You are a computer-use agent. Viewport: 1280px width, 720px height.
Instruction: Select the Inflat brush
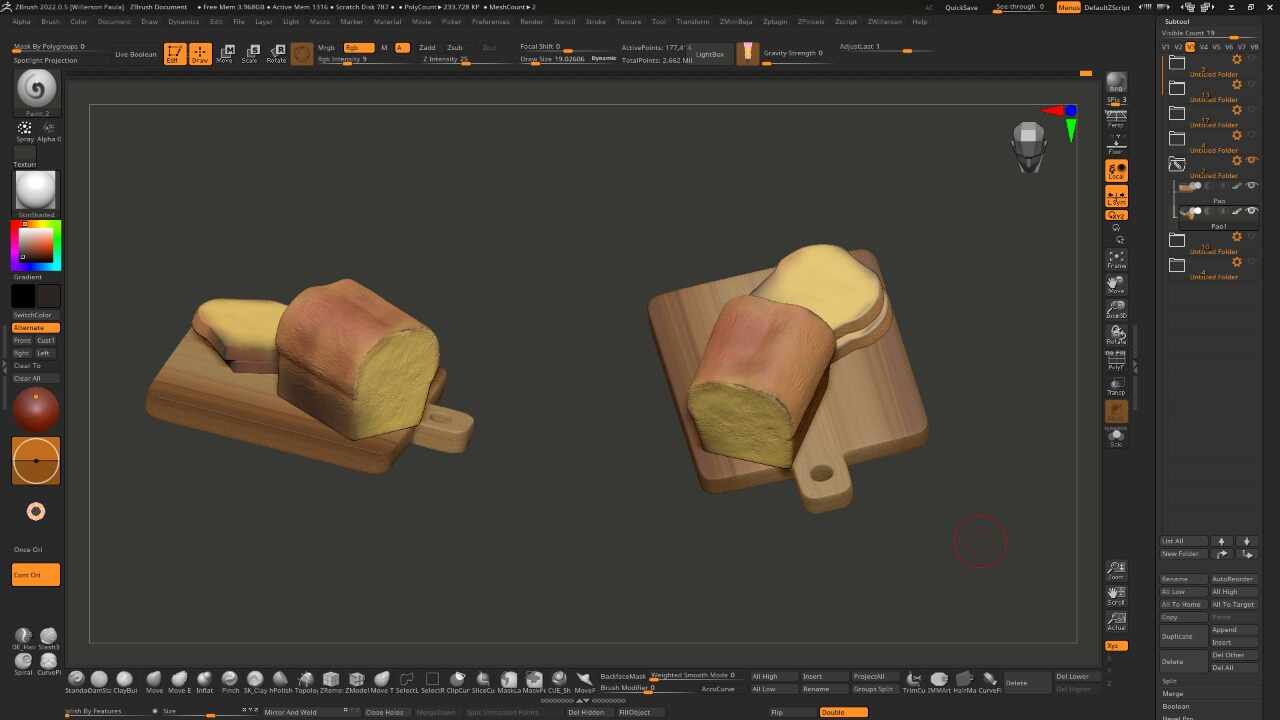pyautogui.click(x=204, y=681)
